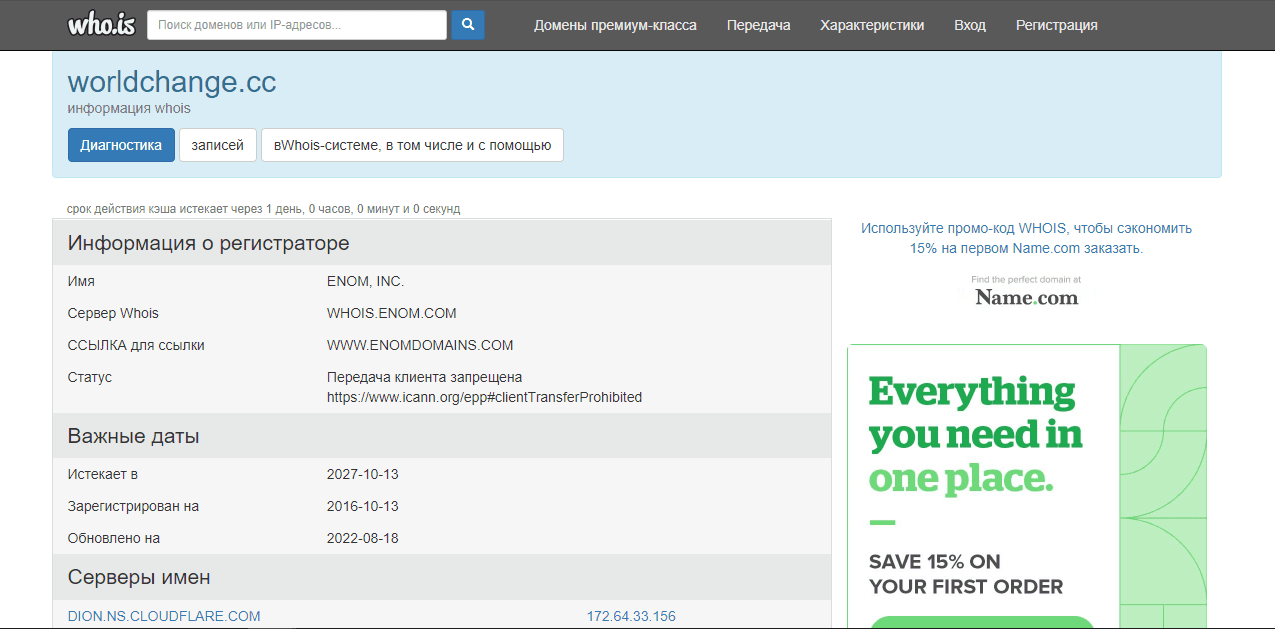Click the WHOIS promo code Name.com link
1275x629 pixels.
1026,238
